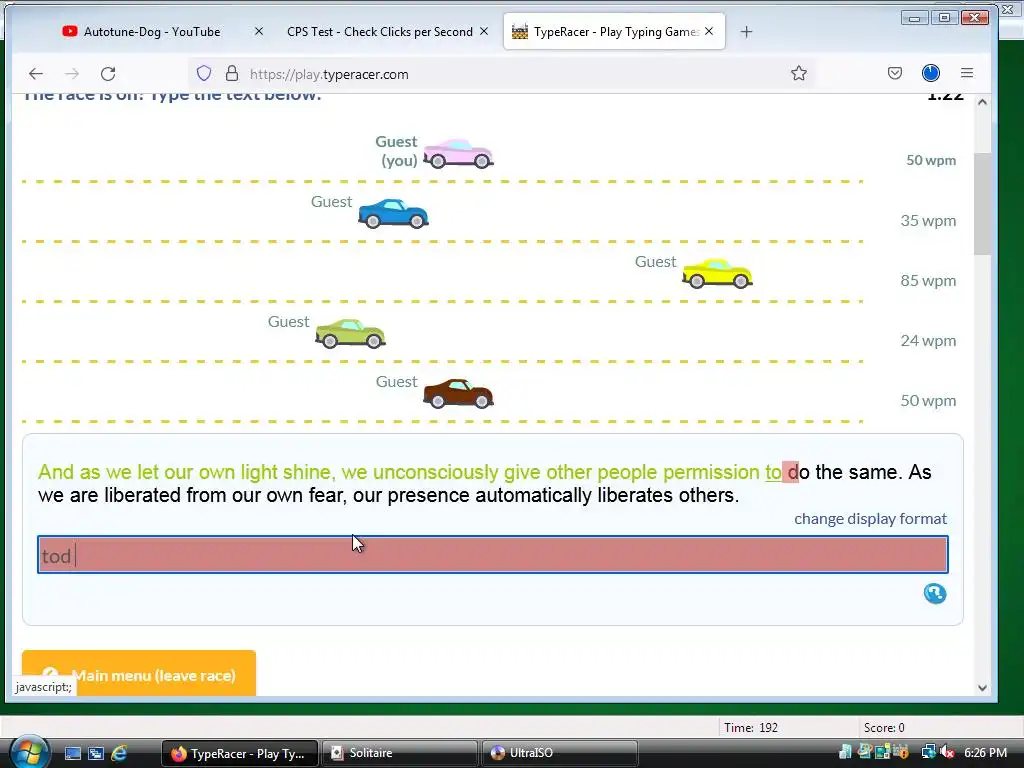The height and width of the screenshot is (768, 1024).
Task: Open the Firefox hamburger menu
Action: pyautogui.click(x=967, y=73)
